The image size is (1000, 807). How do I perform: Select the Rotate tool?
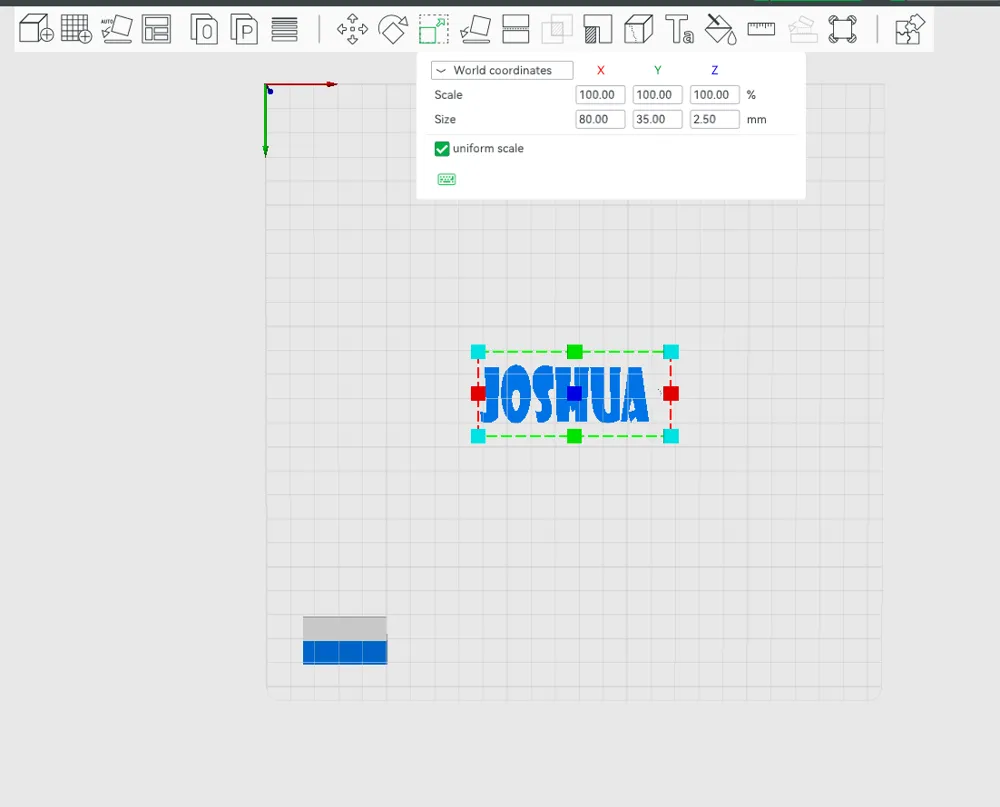394,29
